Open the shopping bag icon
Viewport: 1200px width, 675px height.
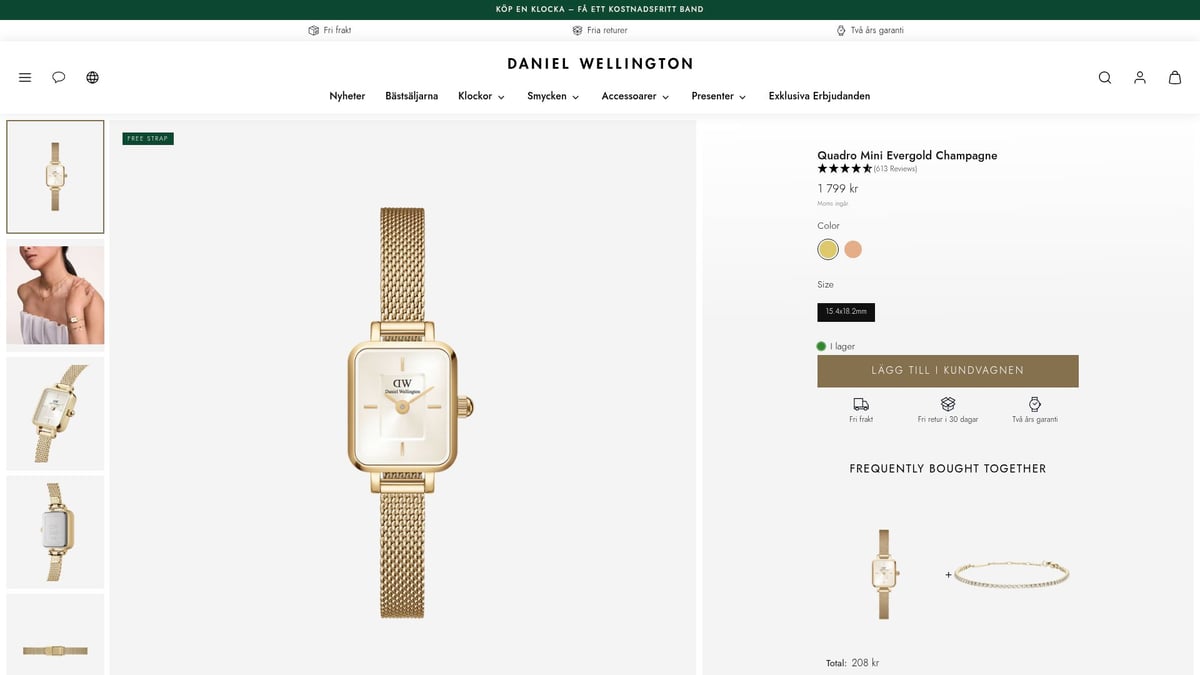tap(1175, 77)
